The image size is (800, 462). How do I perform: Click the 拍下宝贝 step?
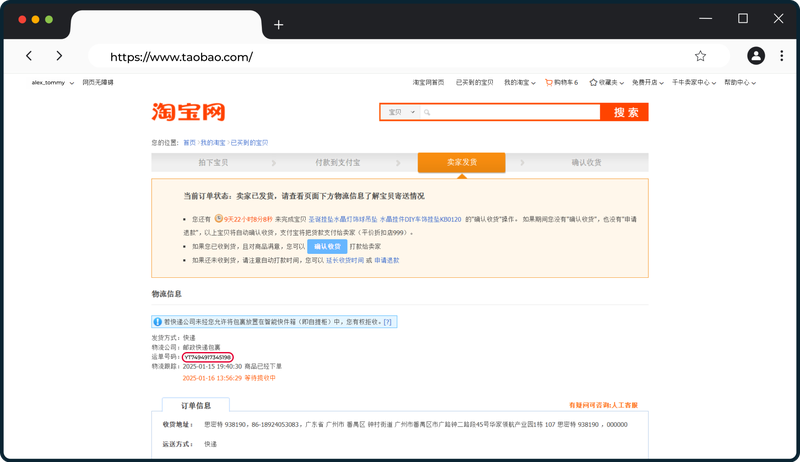[x=213, y=163]
